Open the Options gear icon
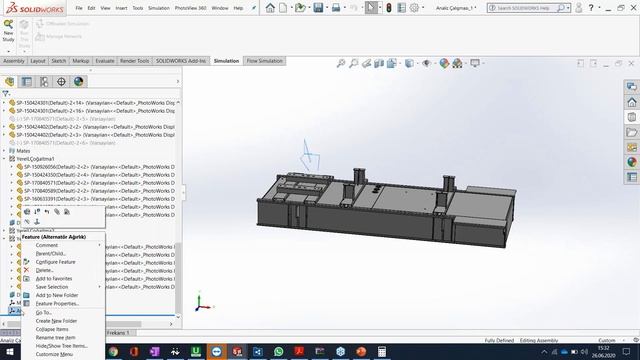The height and width of the screenshot is (360, 640). point(414,8)
